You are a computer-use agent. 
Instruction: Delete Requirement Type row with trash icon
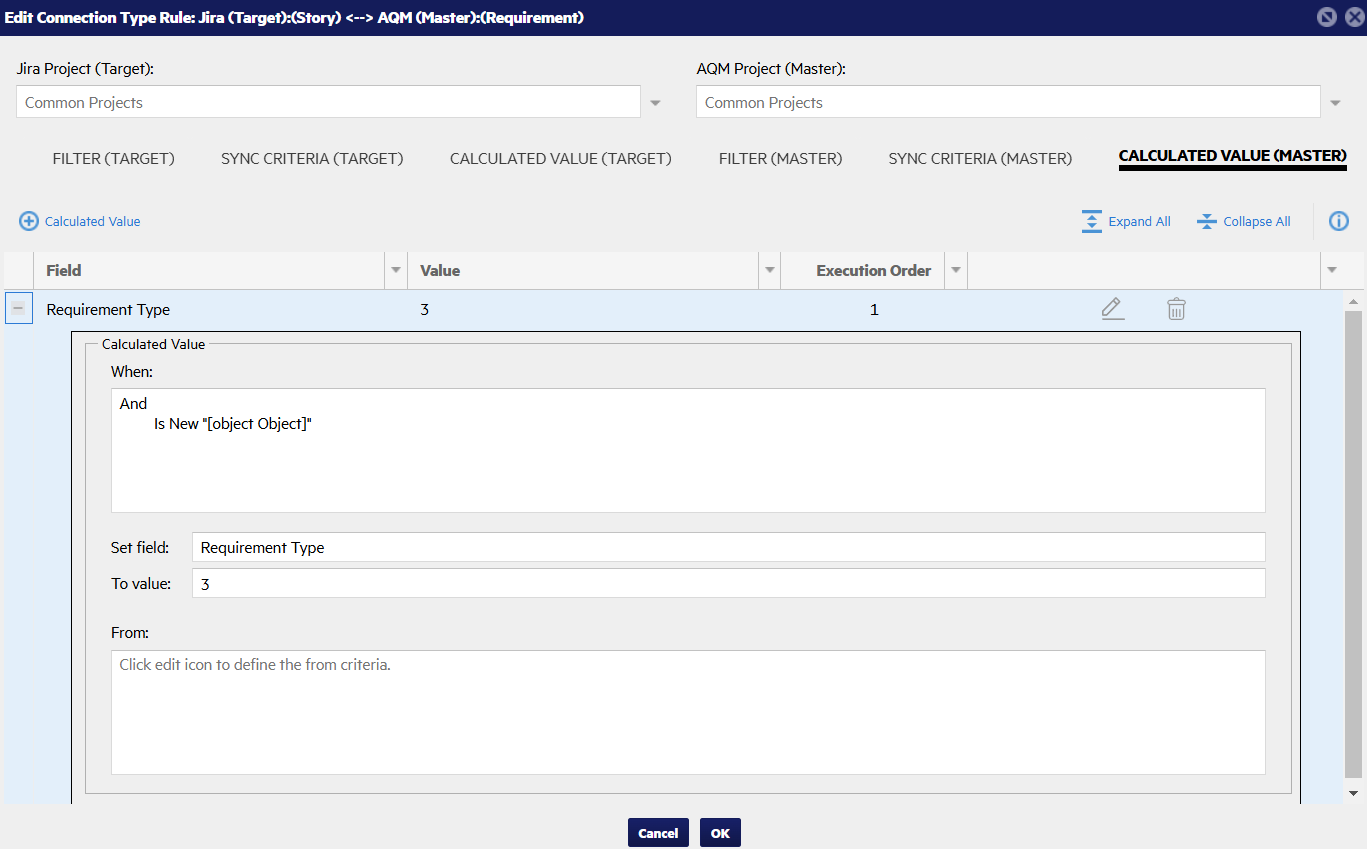[x=1176, y=309]
